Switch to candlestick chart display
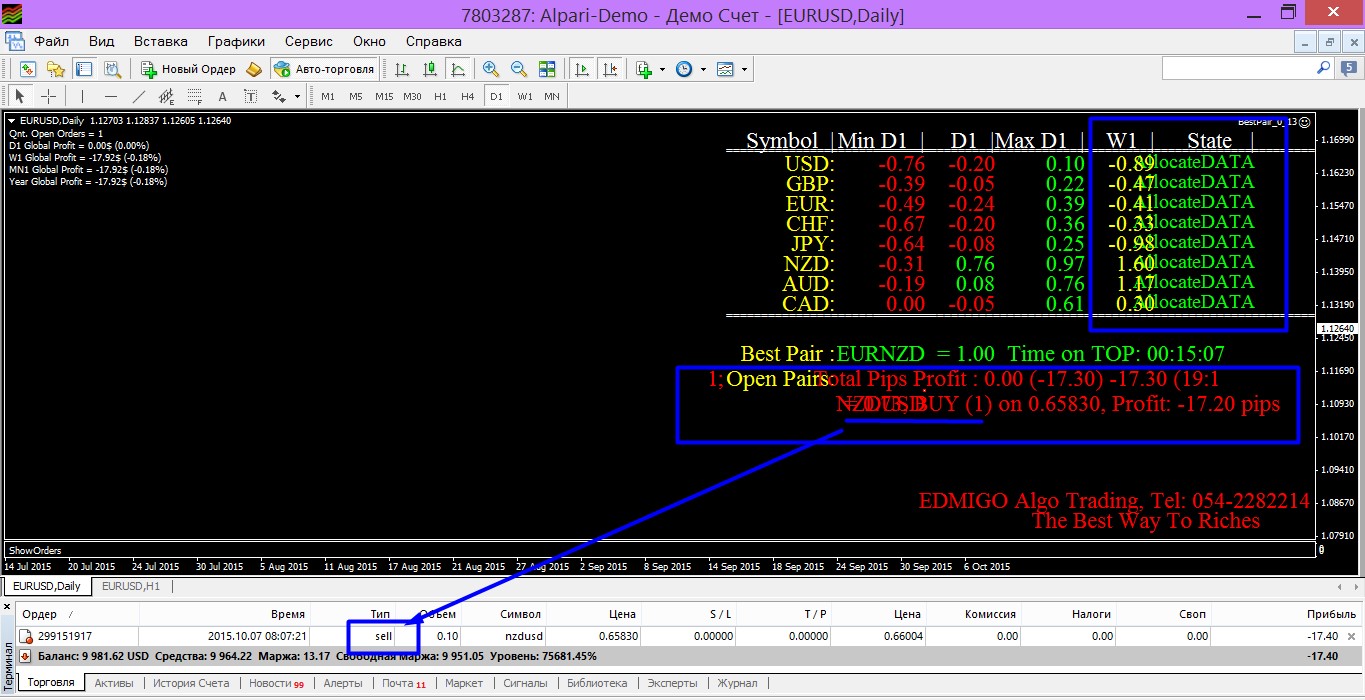Screen dimensions: 1365x700 (x=430, y=69)
